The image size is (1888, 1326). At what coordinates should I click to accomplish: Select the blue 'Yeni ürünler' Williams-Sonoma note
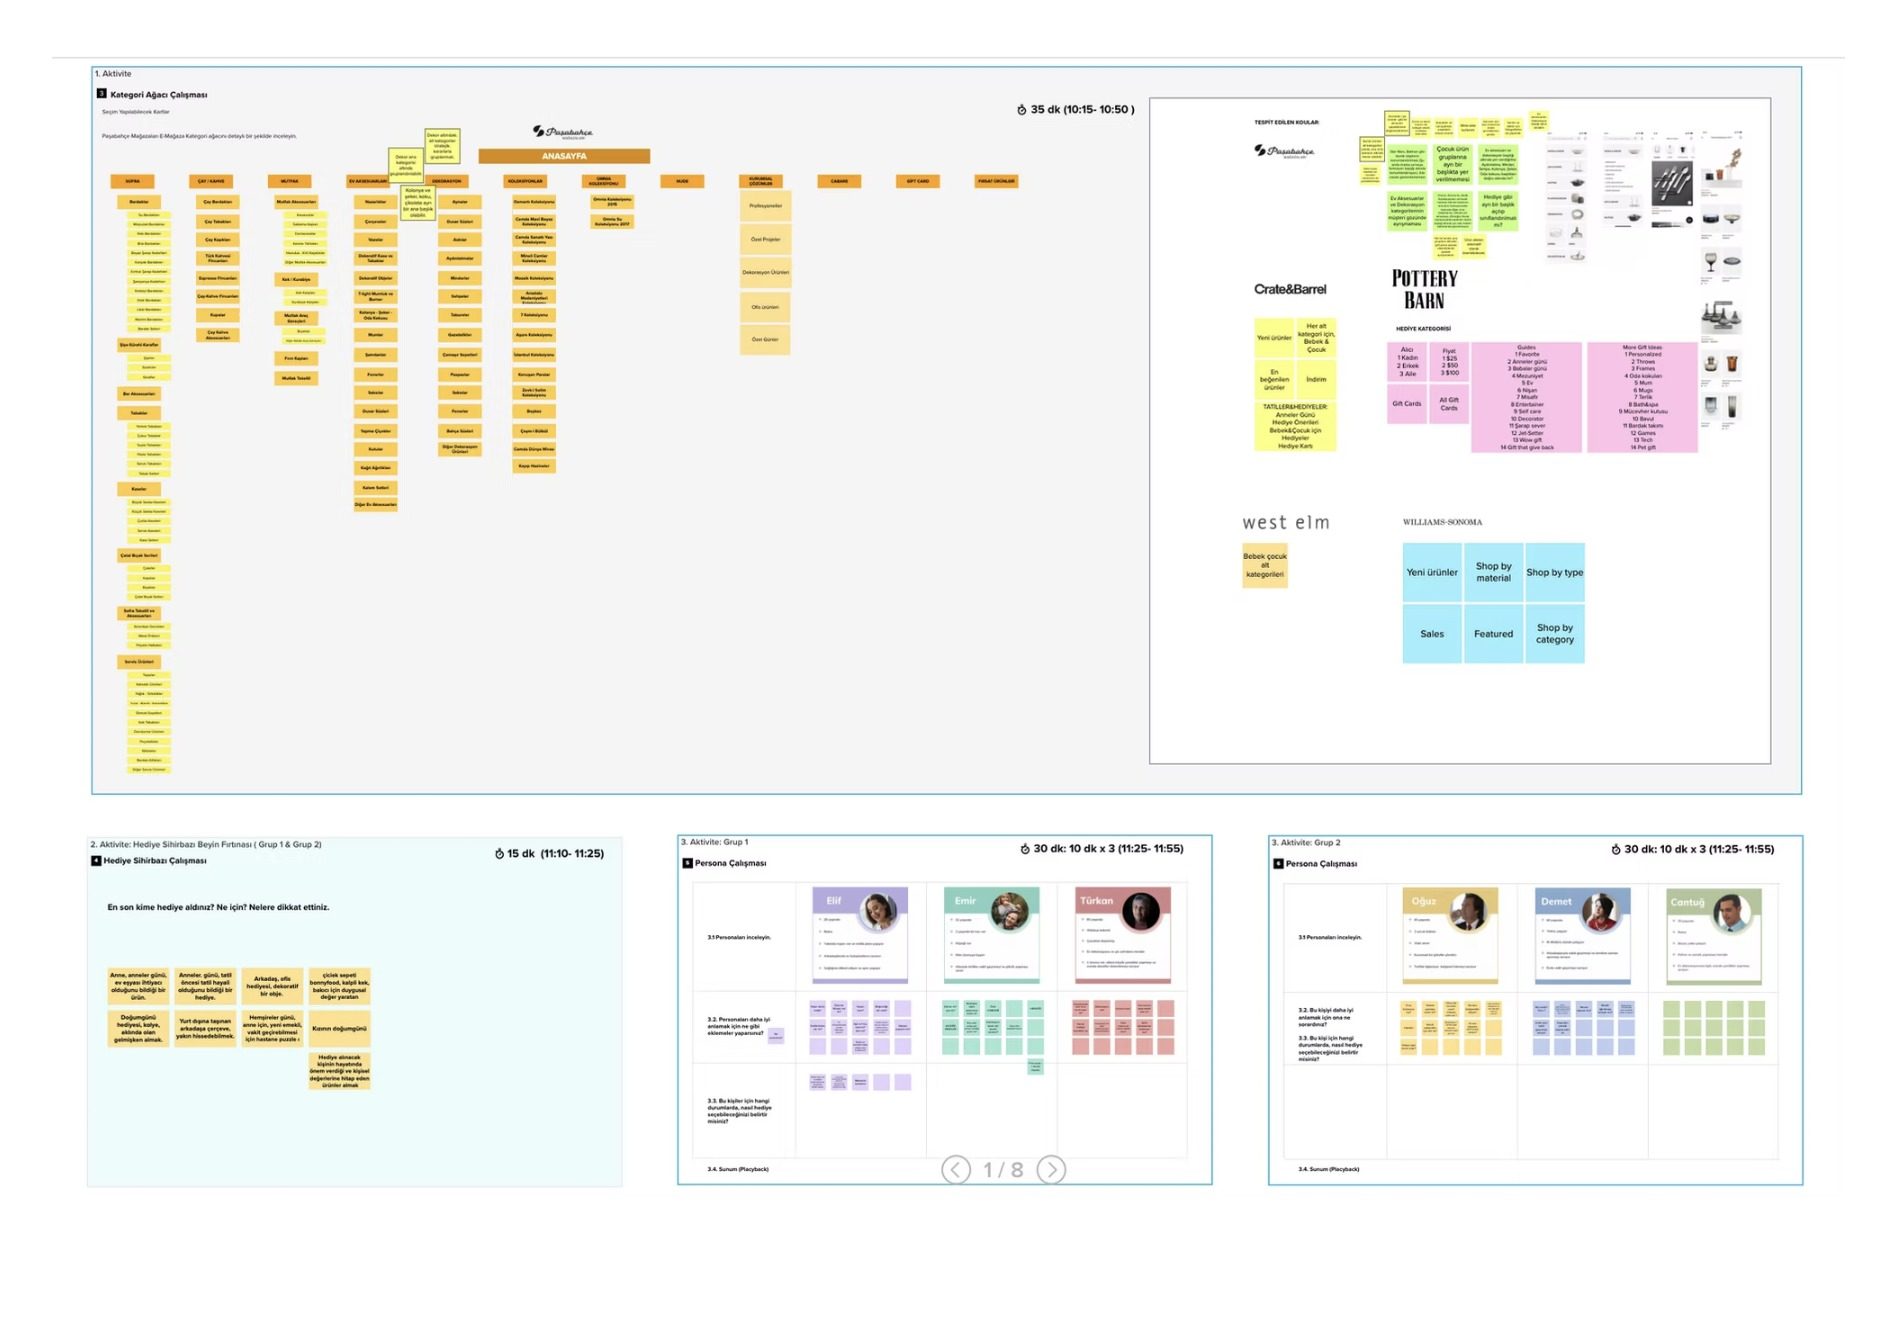tap(1432, 572)
